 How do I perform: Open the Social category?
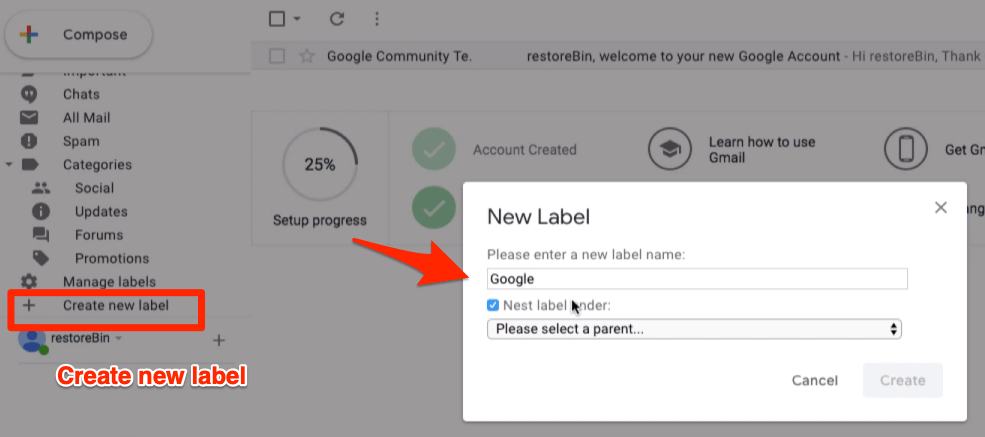[94, 188]
